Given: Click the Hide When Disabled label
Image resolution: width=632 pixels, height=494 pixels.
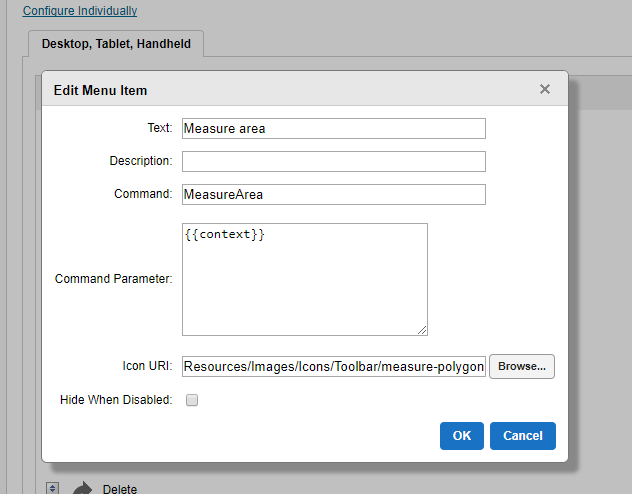Looking at the screenshot, I should [x=116, y=400].
